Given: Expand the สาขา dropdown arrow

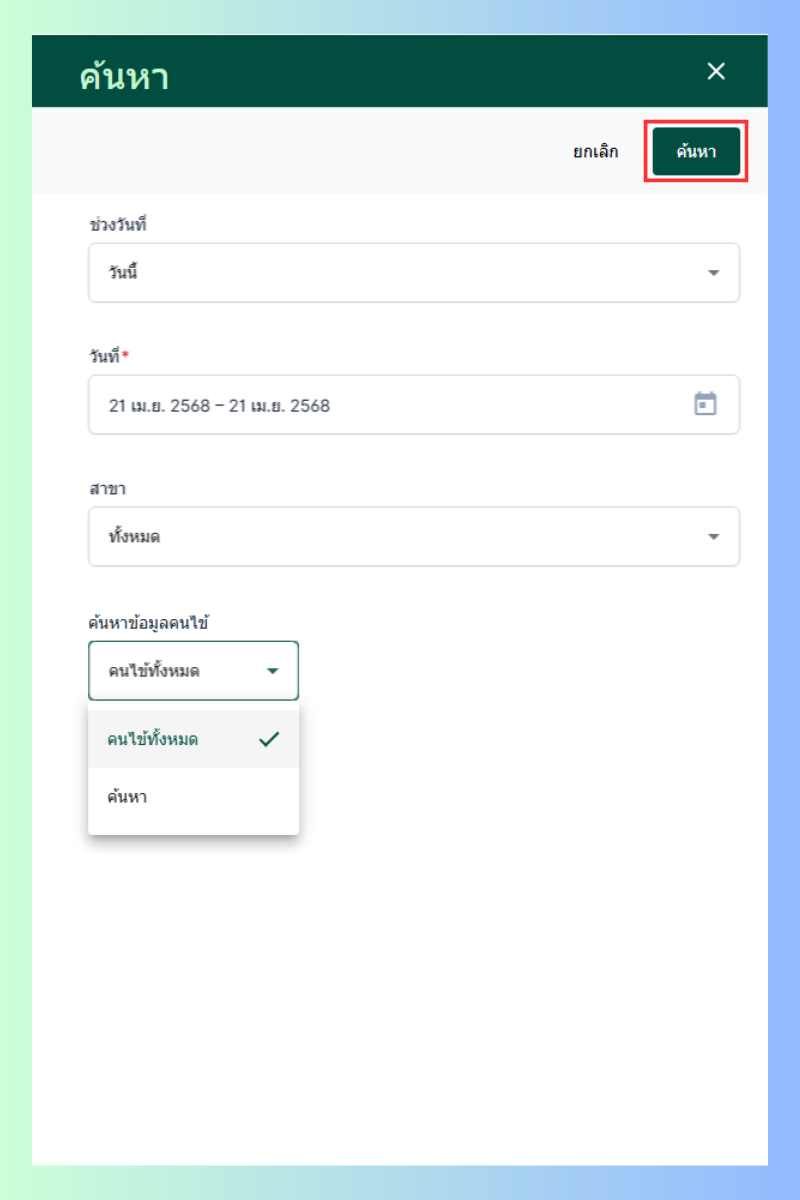Looking at the screenshot, I should tap(713, 537).
